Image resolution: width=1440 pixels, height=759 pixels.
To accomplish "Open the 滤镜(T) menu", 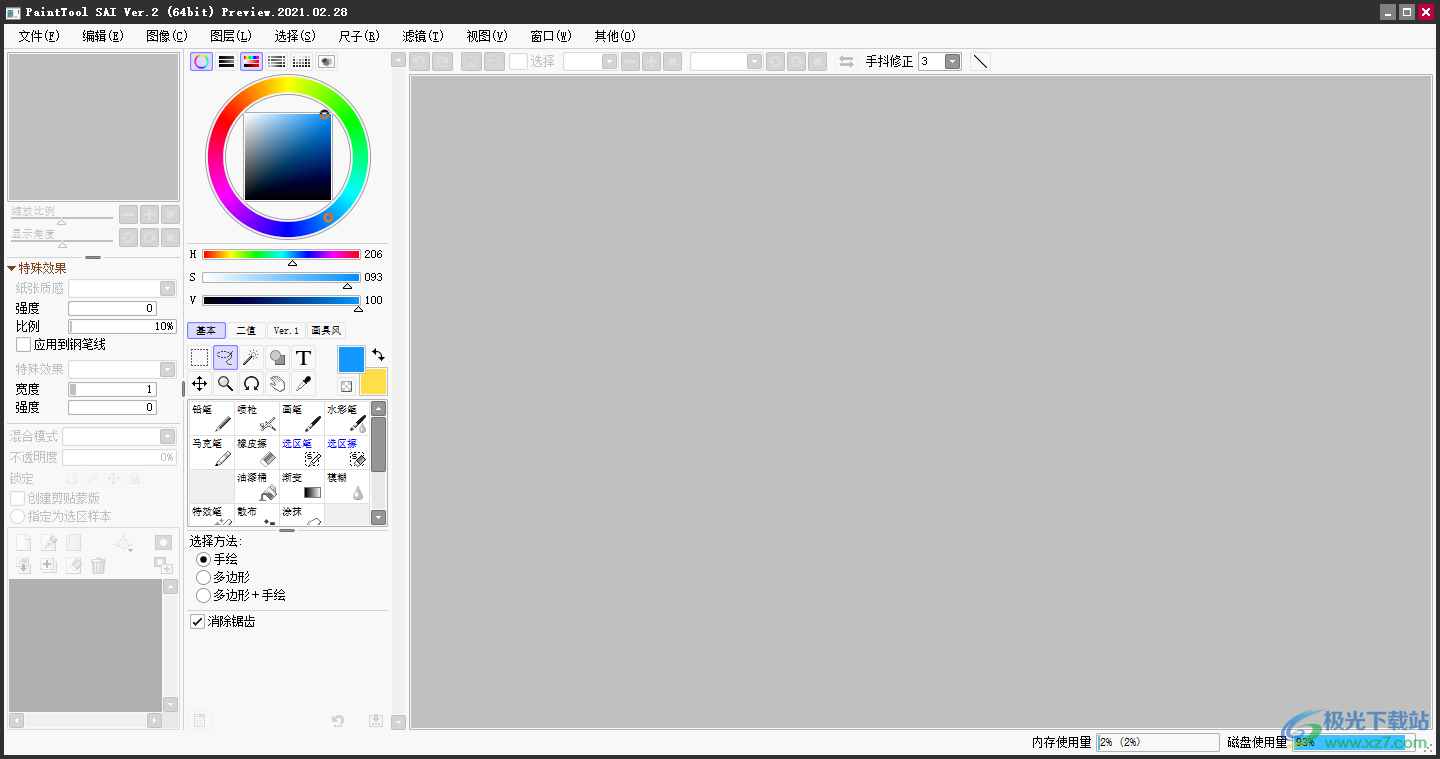I will tap(423, 36).
